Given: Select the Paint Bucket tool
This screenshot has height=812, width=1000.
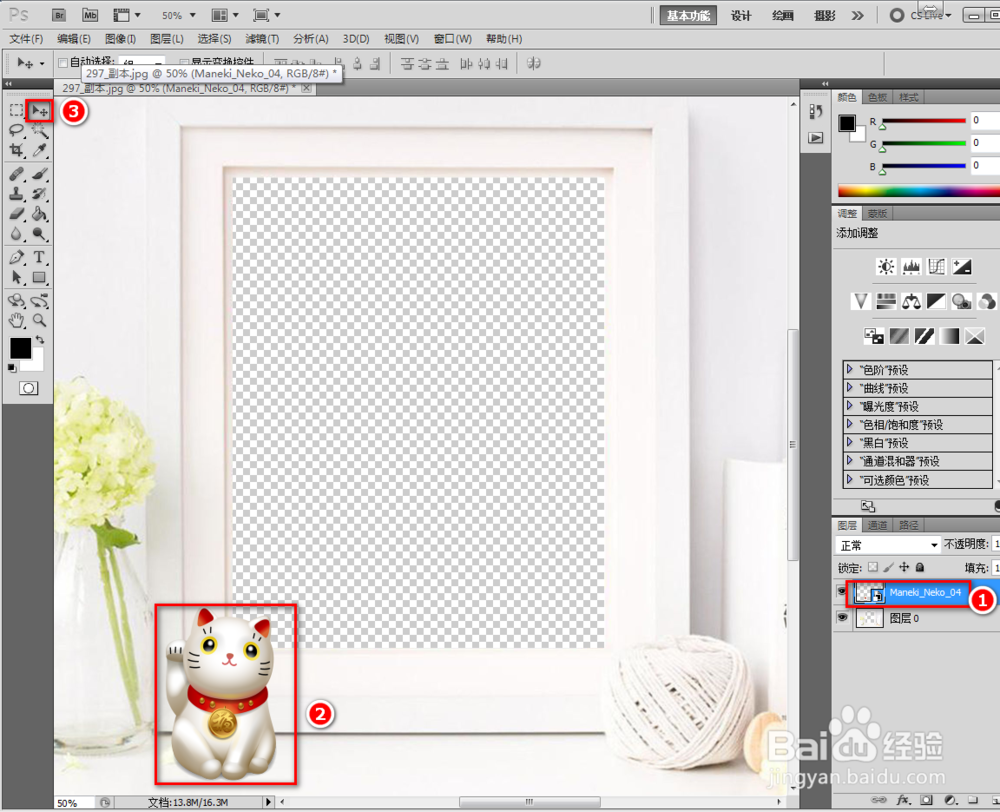Looking at the screenshot, I should click(x=40, y=214).
